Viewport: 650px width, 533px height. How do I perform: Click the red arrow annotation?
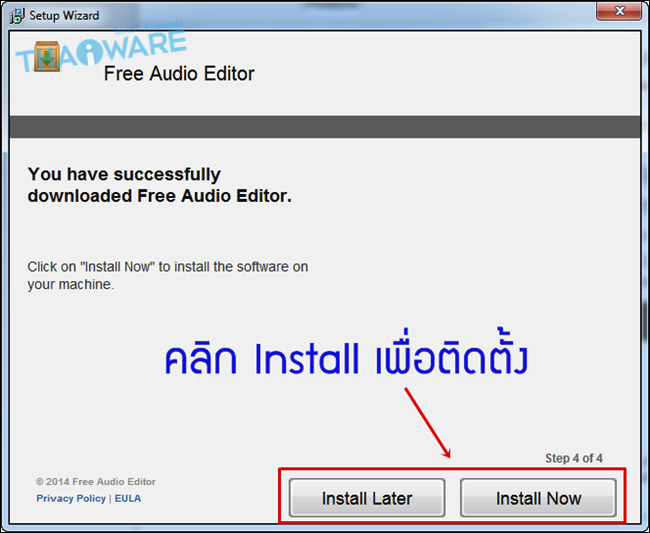427,423
